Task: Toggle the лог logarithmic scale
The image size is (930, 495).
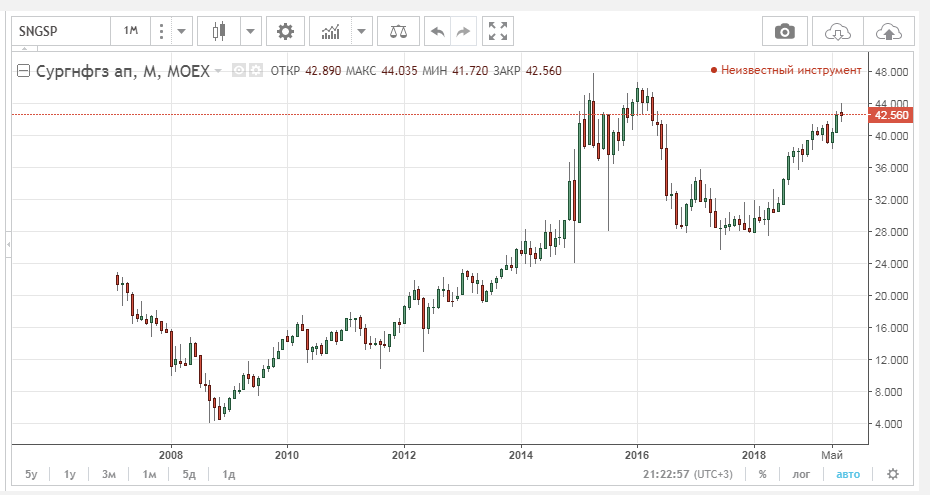Action: pos(801,474)
